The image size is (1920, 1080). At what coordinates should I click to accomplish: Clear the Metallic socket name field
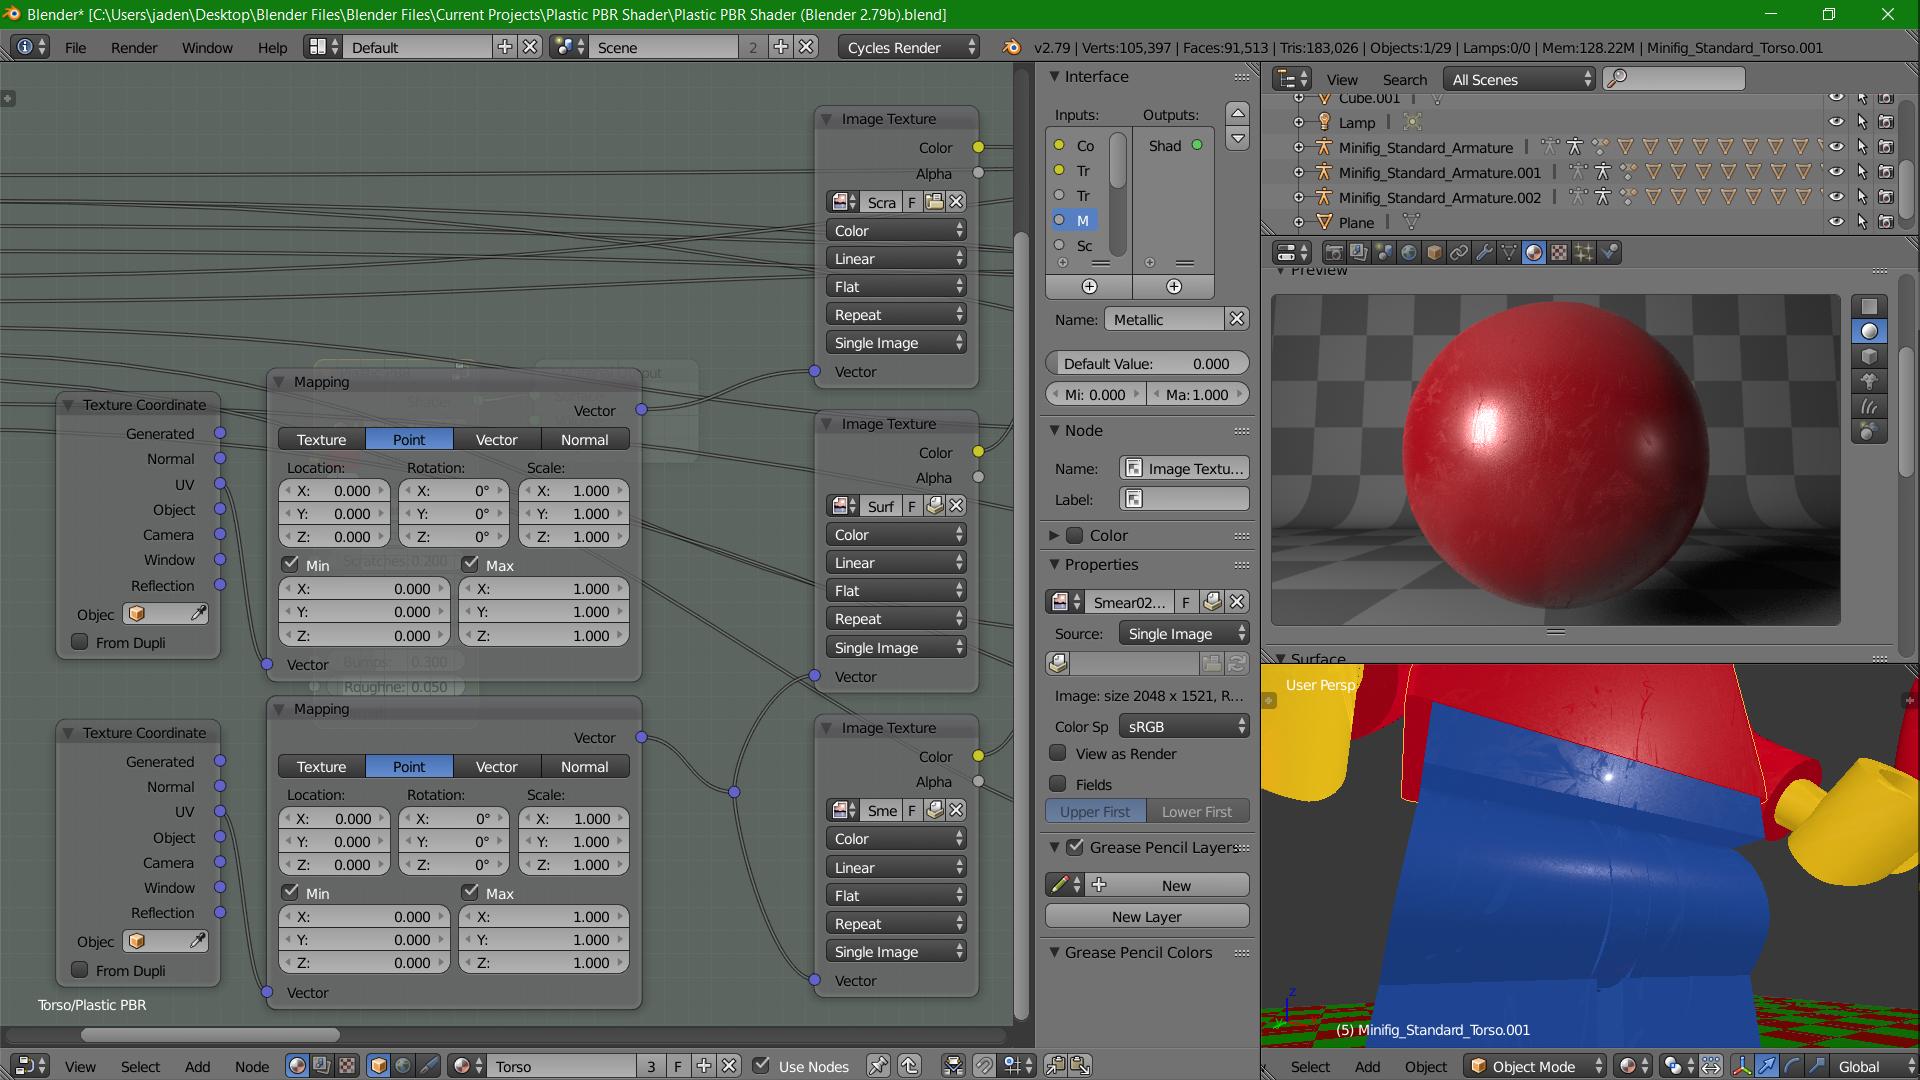(1237, 319)
